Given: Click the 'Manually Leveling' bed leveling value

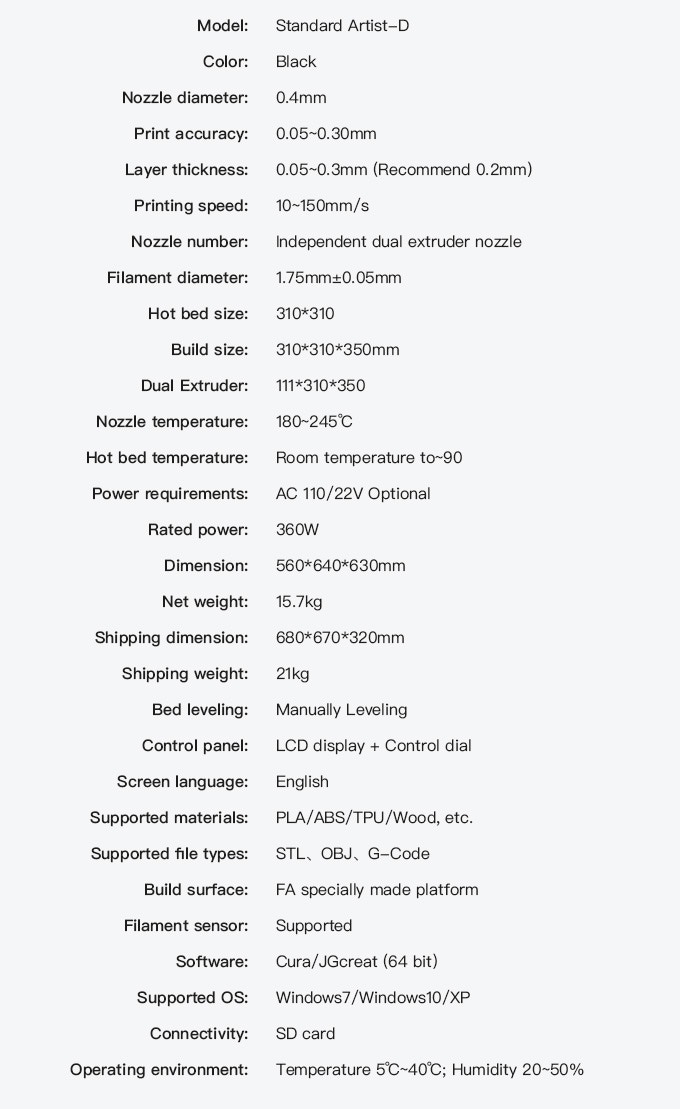Looking at the screenshot, I should (x=341, y=710).
